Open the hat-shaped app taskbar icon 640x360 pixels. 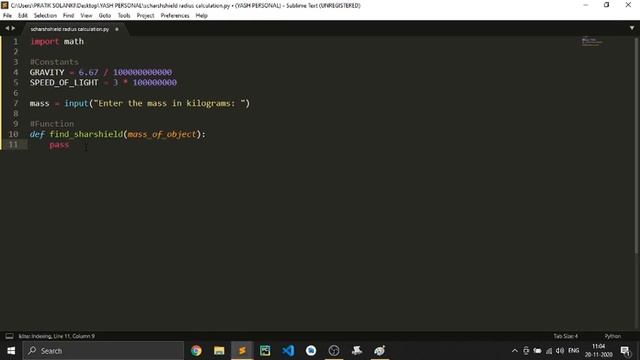click(x=357, y=351)
